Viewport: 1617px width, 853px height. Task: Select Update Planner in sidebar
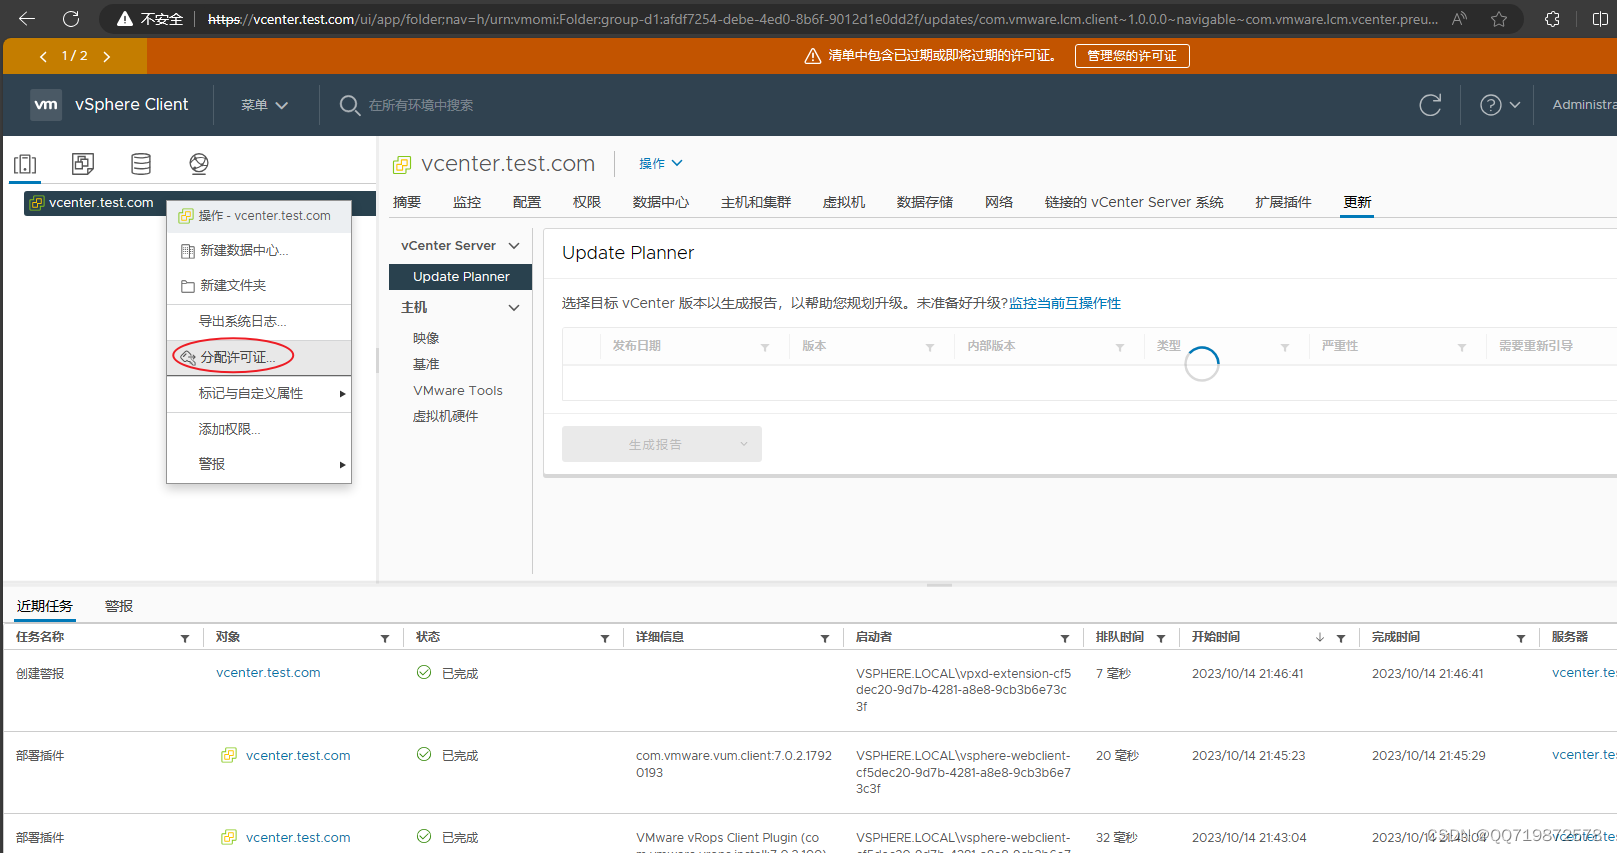click(460, 276)
